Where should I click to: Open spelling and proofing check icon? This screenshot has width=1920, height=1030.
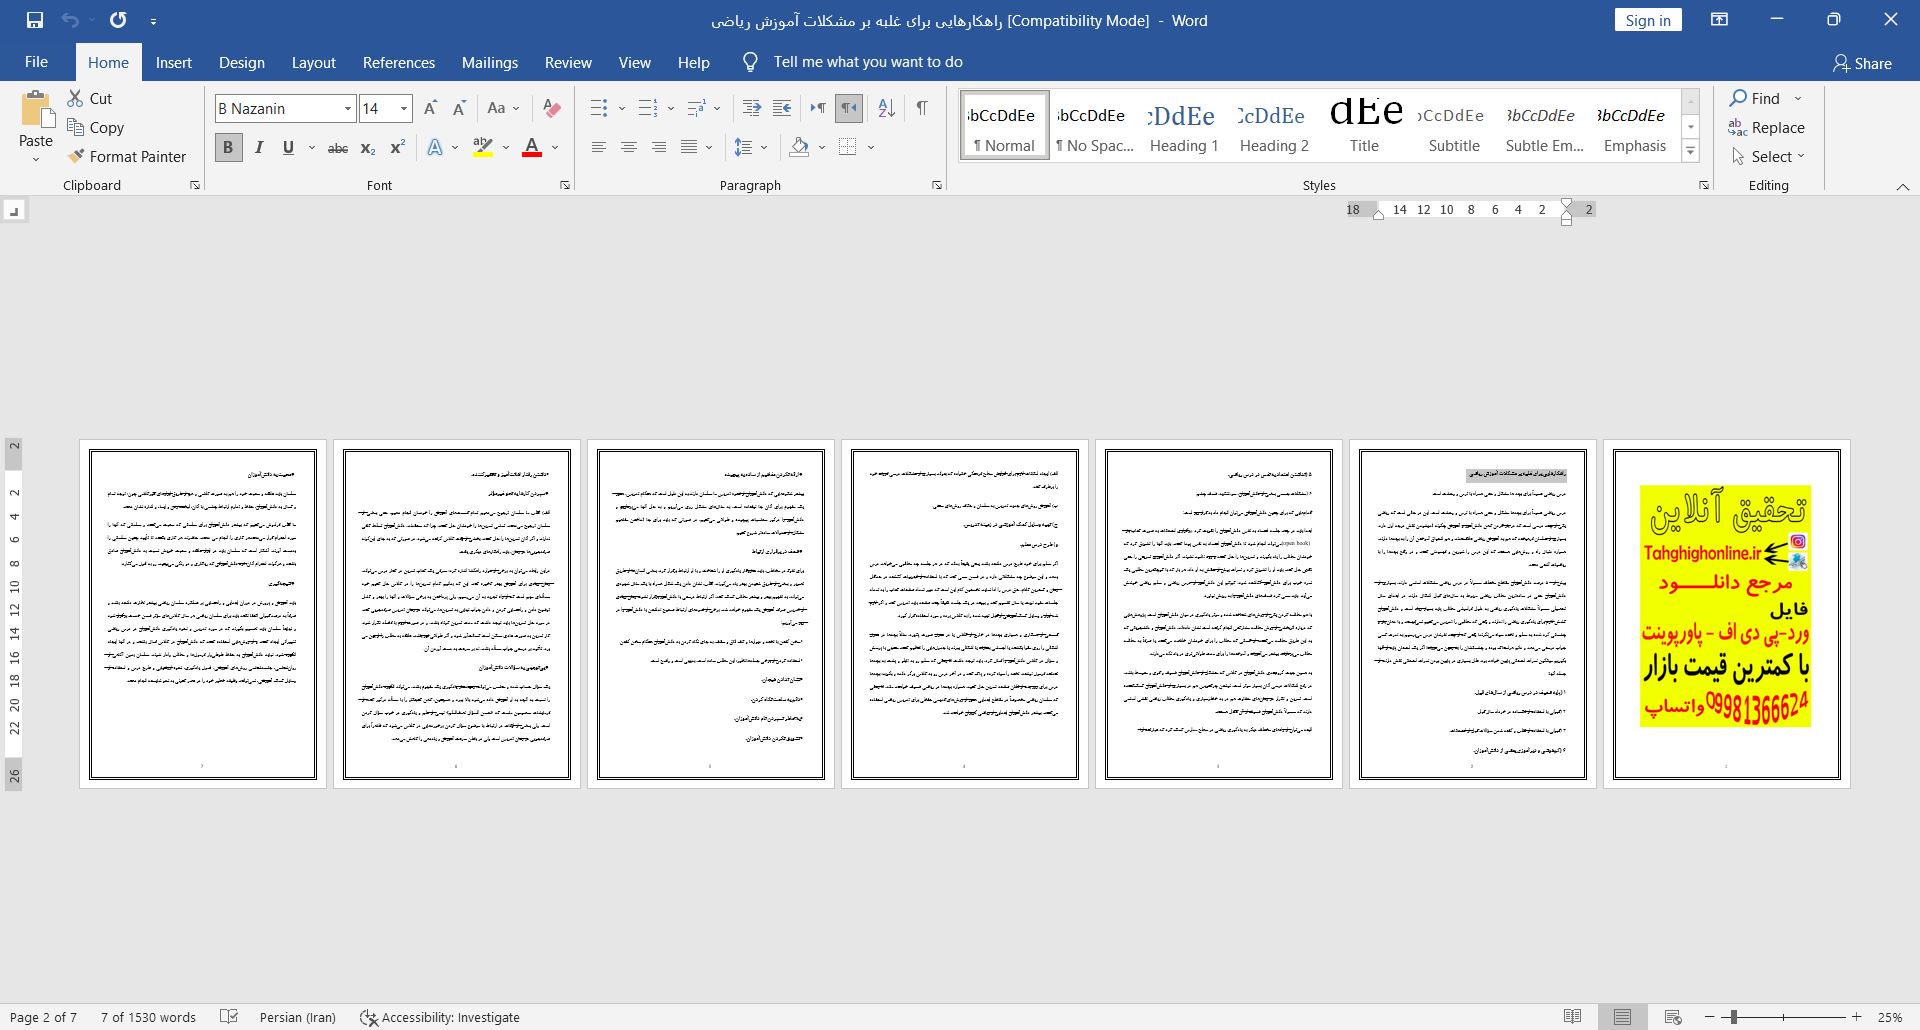tap(229, 1017)
